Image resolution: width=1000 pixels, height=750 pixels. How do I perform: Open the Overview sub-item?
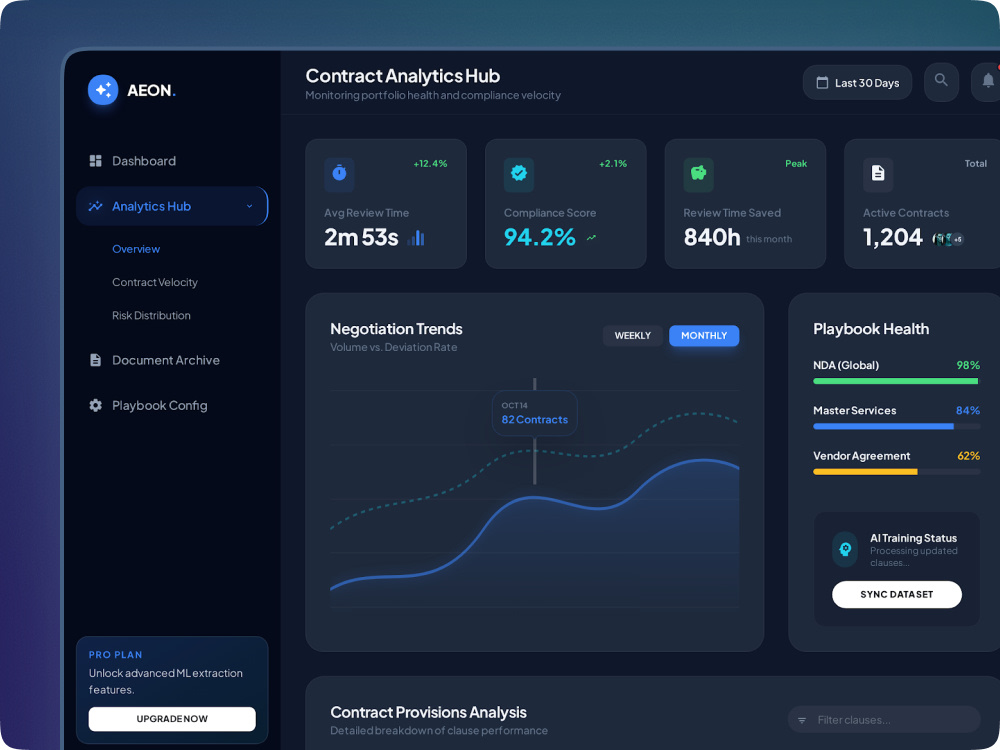pos(136,249)
